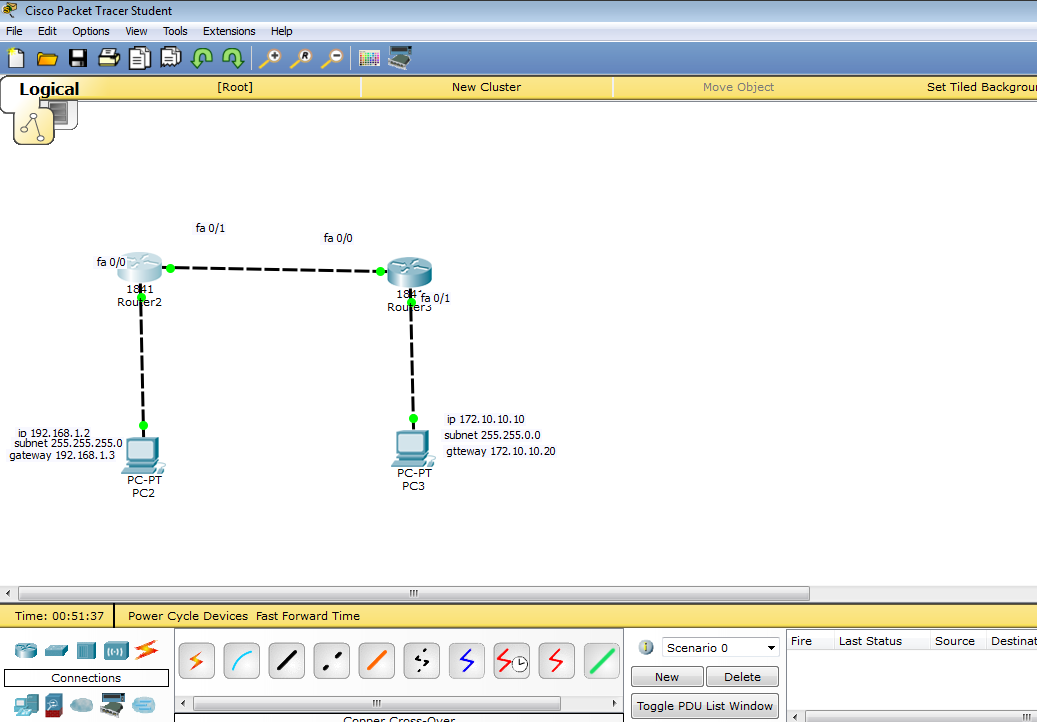Screen dimensions: 1037x722
Task: Choose the automatic connection type lightning tool
Action: (196, 661)
